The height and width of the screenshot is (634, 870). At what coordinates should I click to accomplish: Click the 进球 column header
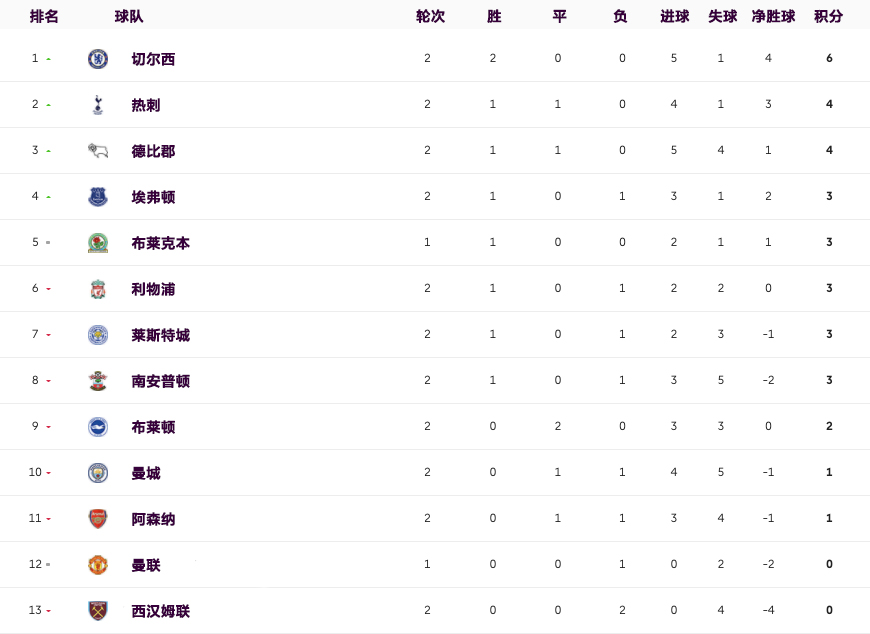tap(674, 17)
